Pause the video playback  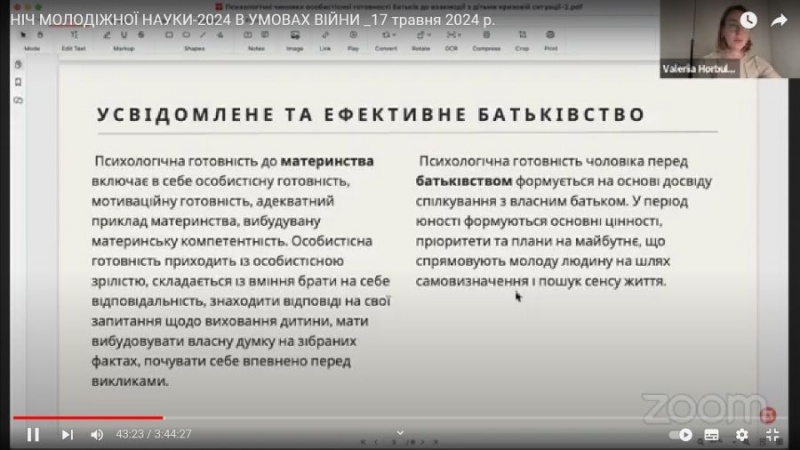pos(33,435)
